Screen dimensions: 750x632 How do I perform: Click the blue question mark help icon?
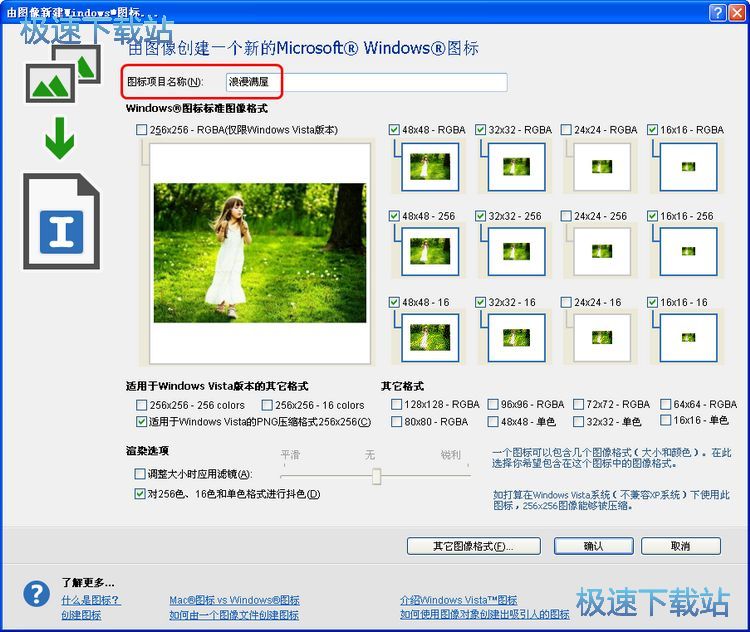click(36, 594)
